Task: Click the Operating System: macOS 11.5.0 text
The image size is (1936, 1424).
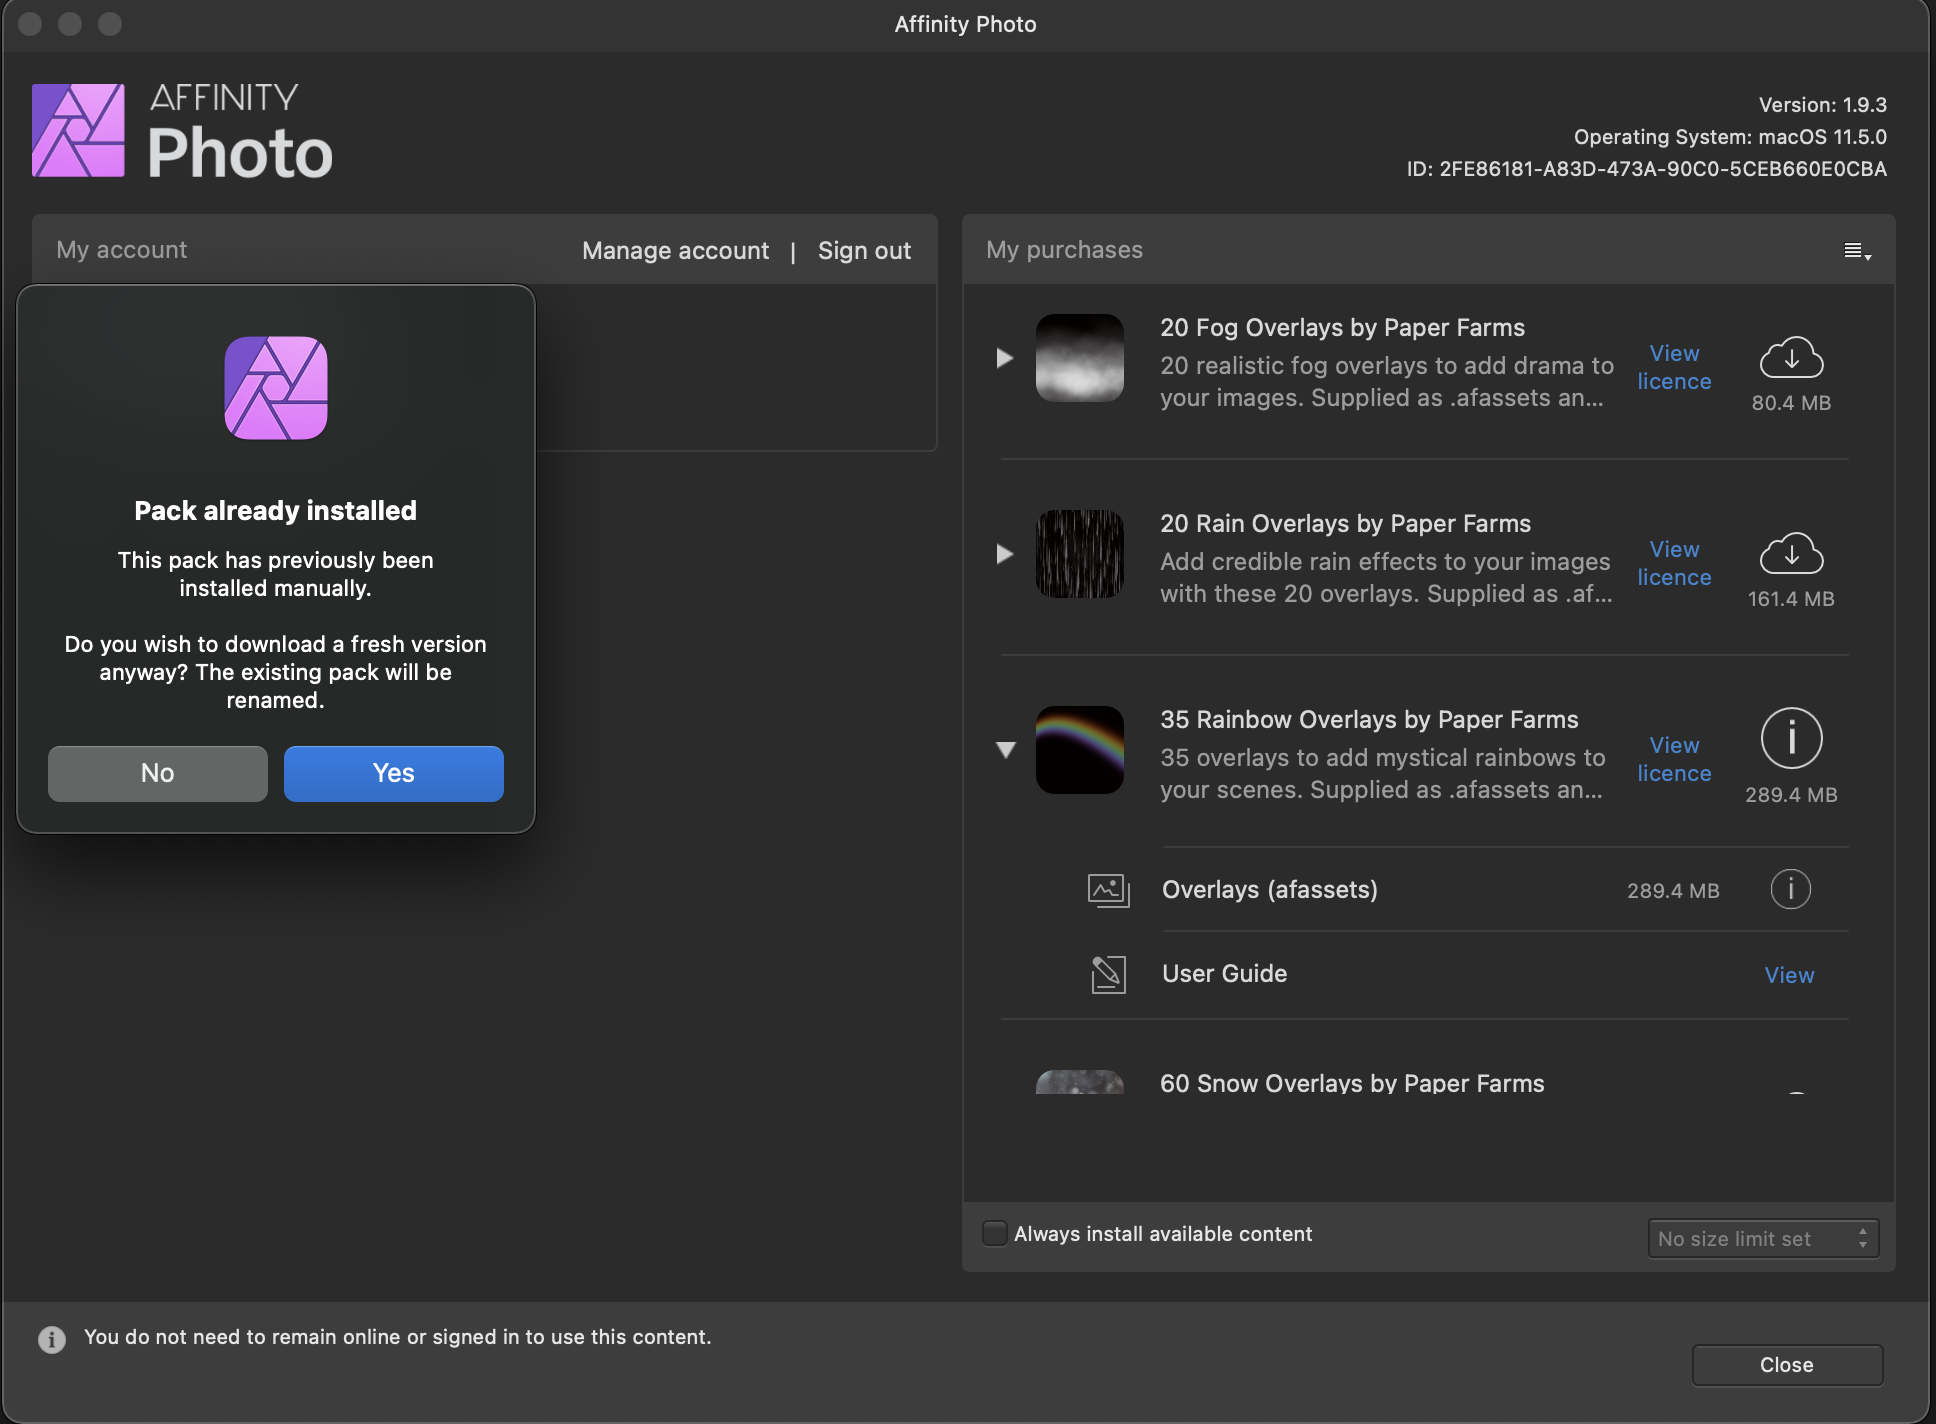Action: [x=1730, y=137]
